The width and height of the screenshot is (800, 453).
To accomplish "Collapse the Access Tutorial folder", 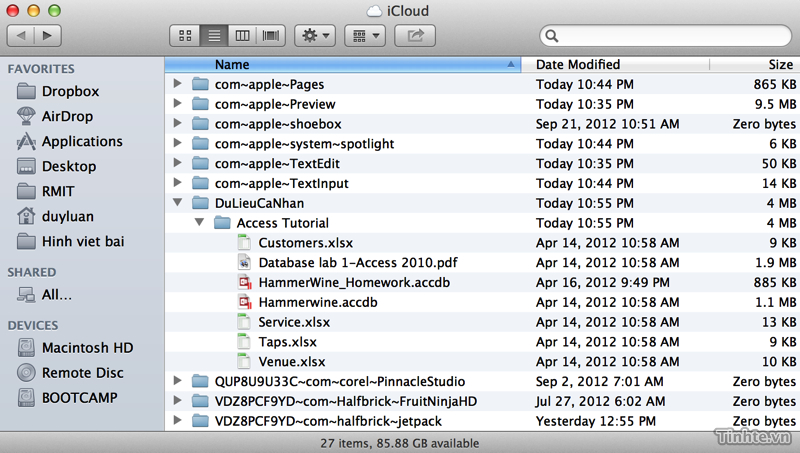I will (199, 222).
